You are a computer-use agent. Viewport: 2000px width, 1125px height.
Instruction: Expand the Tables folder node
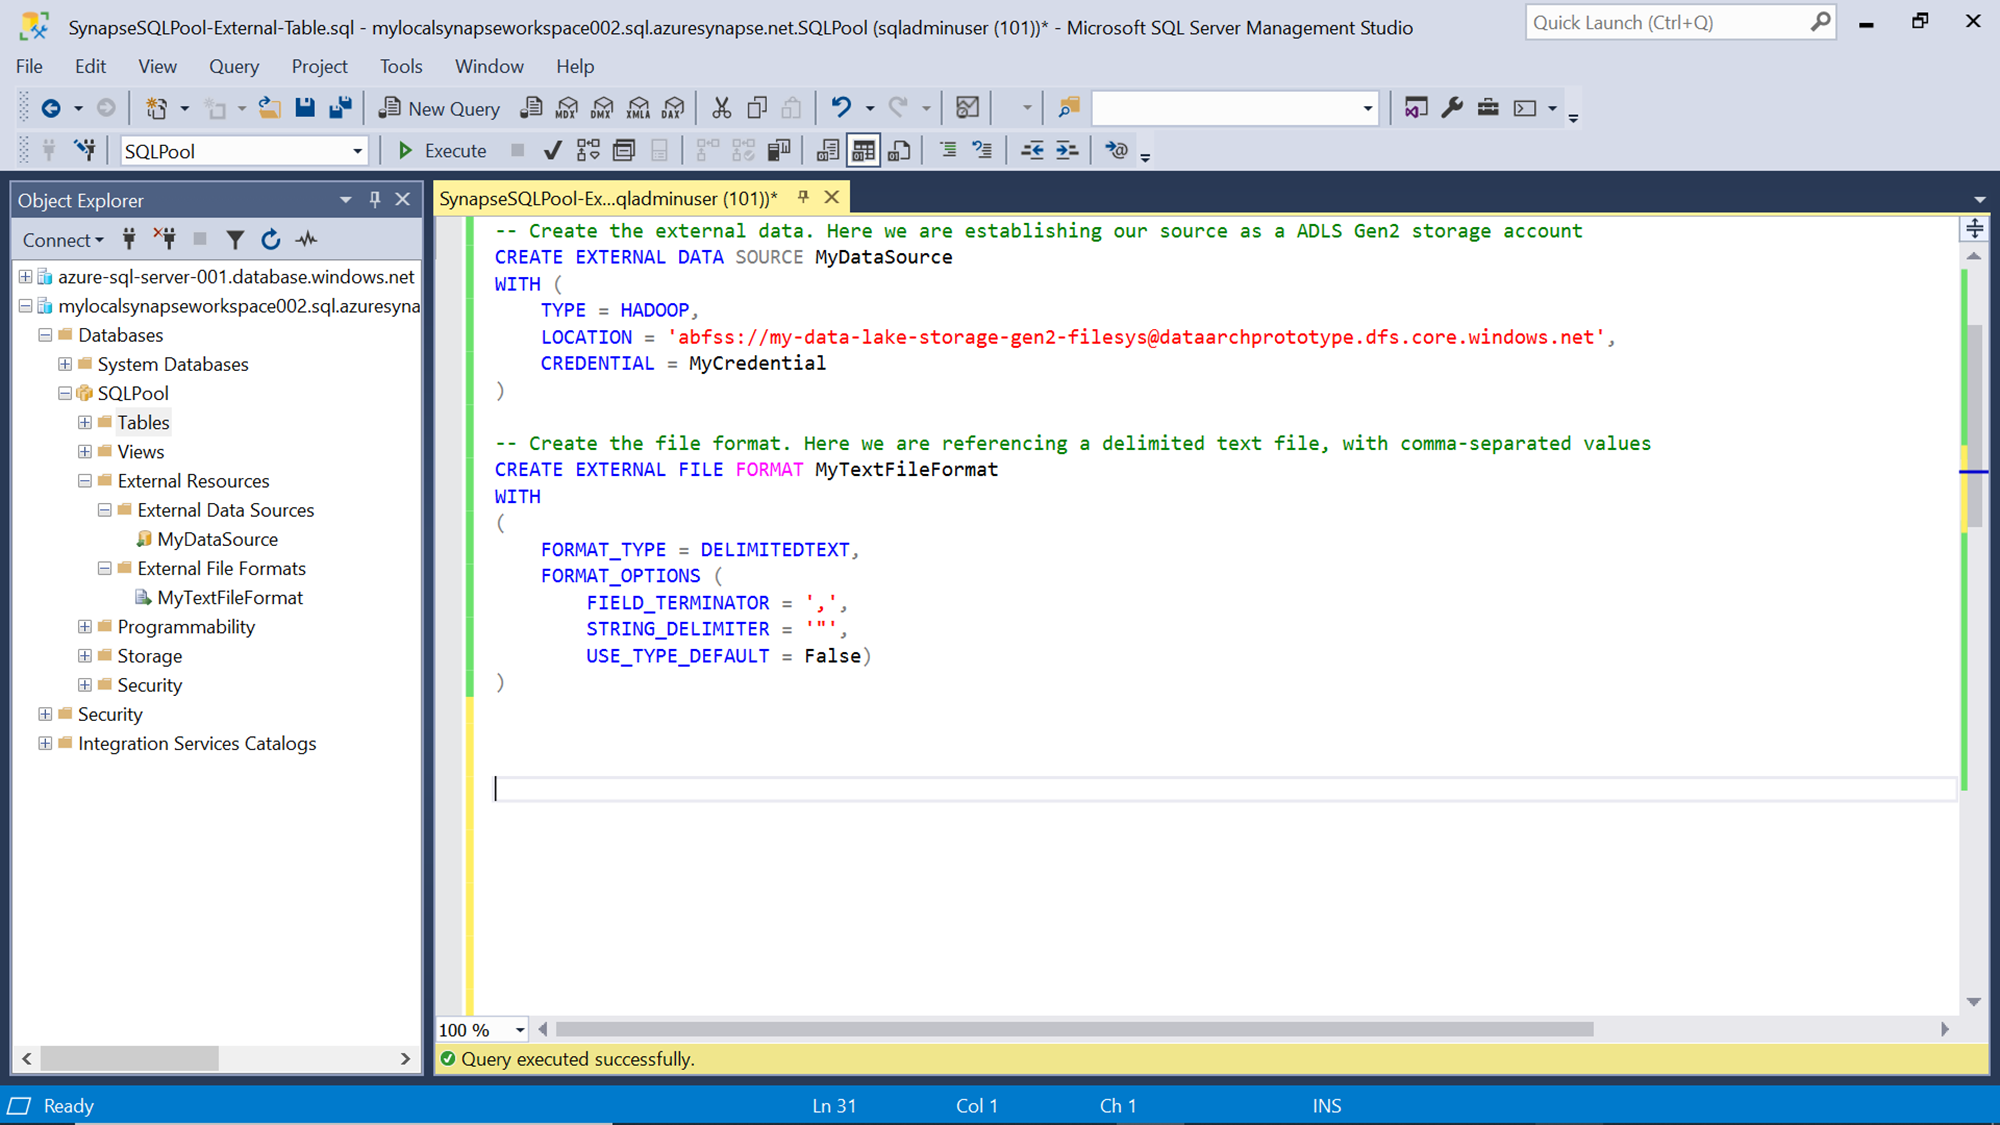coord(85,423)
